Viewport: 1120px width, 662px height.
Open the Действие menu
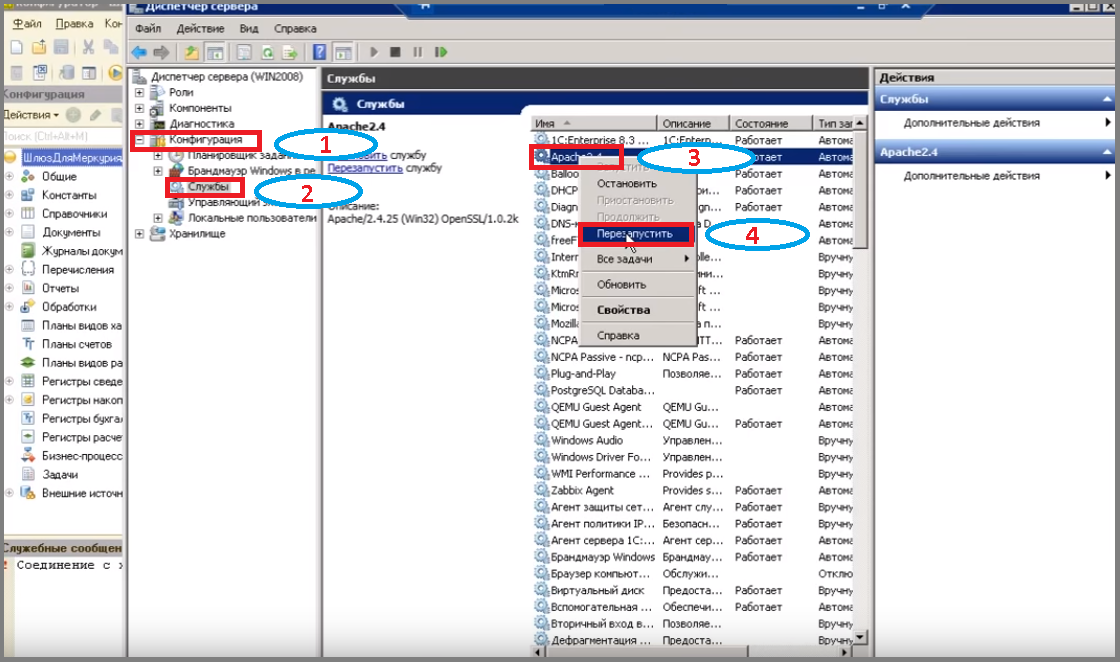coord(200,29)
